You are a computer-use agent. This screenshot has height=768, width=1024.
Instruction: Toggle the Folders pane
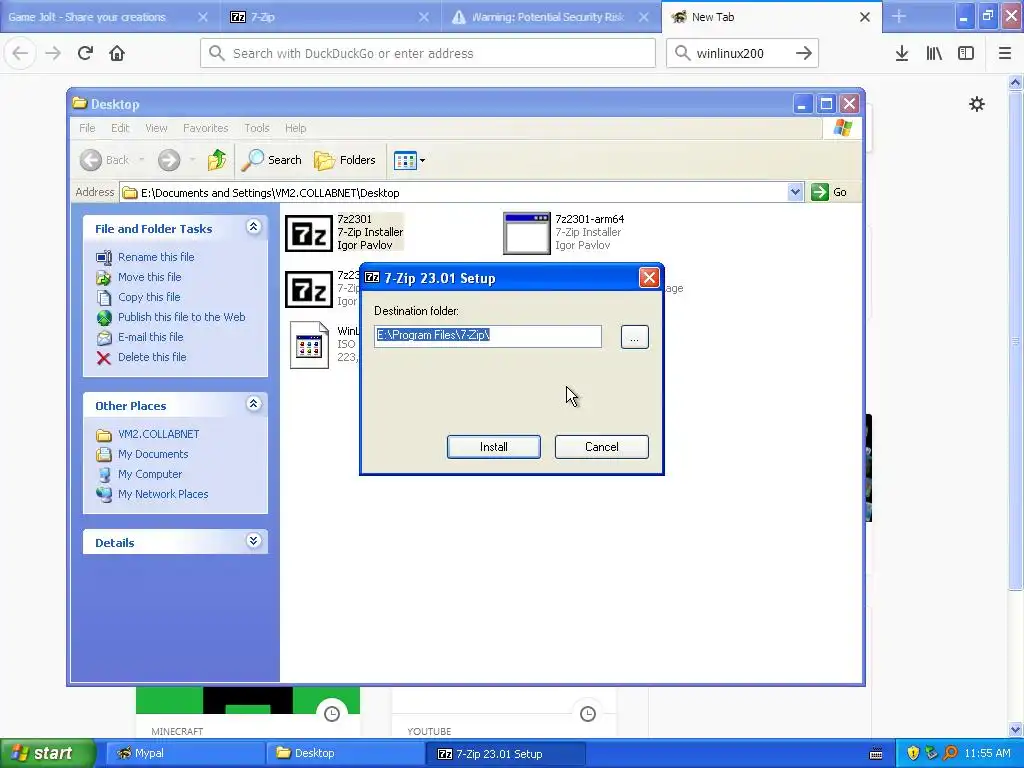[x=345, y=160]
